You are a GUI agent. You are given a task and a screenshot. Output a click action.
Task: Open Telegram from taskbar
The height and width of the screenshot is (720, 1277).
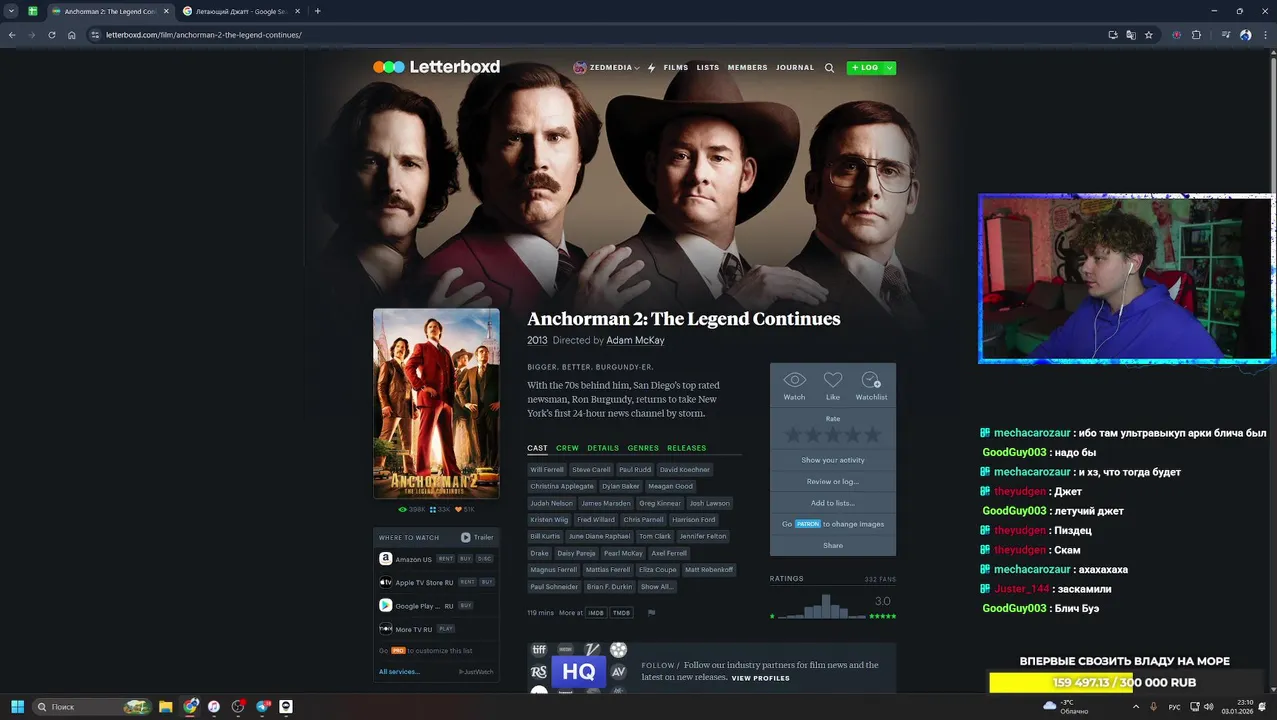coord(262,707)
